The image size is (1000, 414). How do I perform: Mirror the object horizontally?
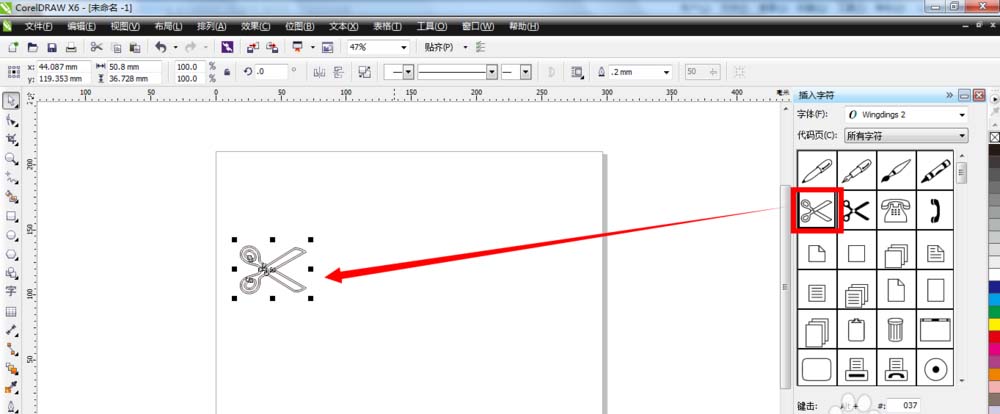(320, 73)
